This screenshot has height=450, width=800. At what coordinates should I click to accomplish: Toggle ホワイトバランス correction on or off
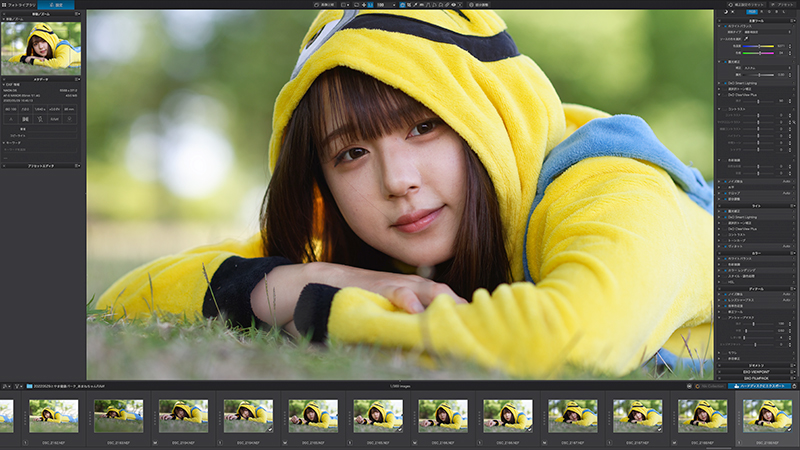726,26
